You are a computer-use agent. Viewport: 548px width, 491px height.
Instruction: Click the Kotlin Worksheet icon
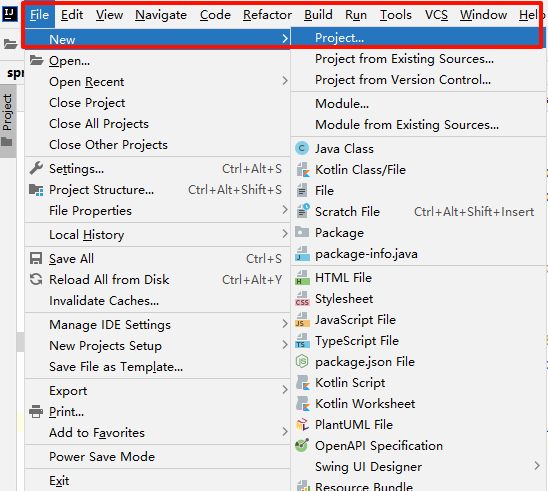[x=303, y=404]
